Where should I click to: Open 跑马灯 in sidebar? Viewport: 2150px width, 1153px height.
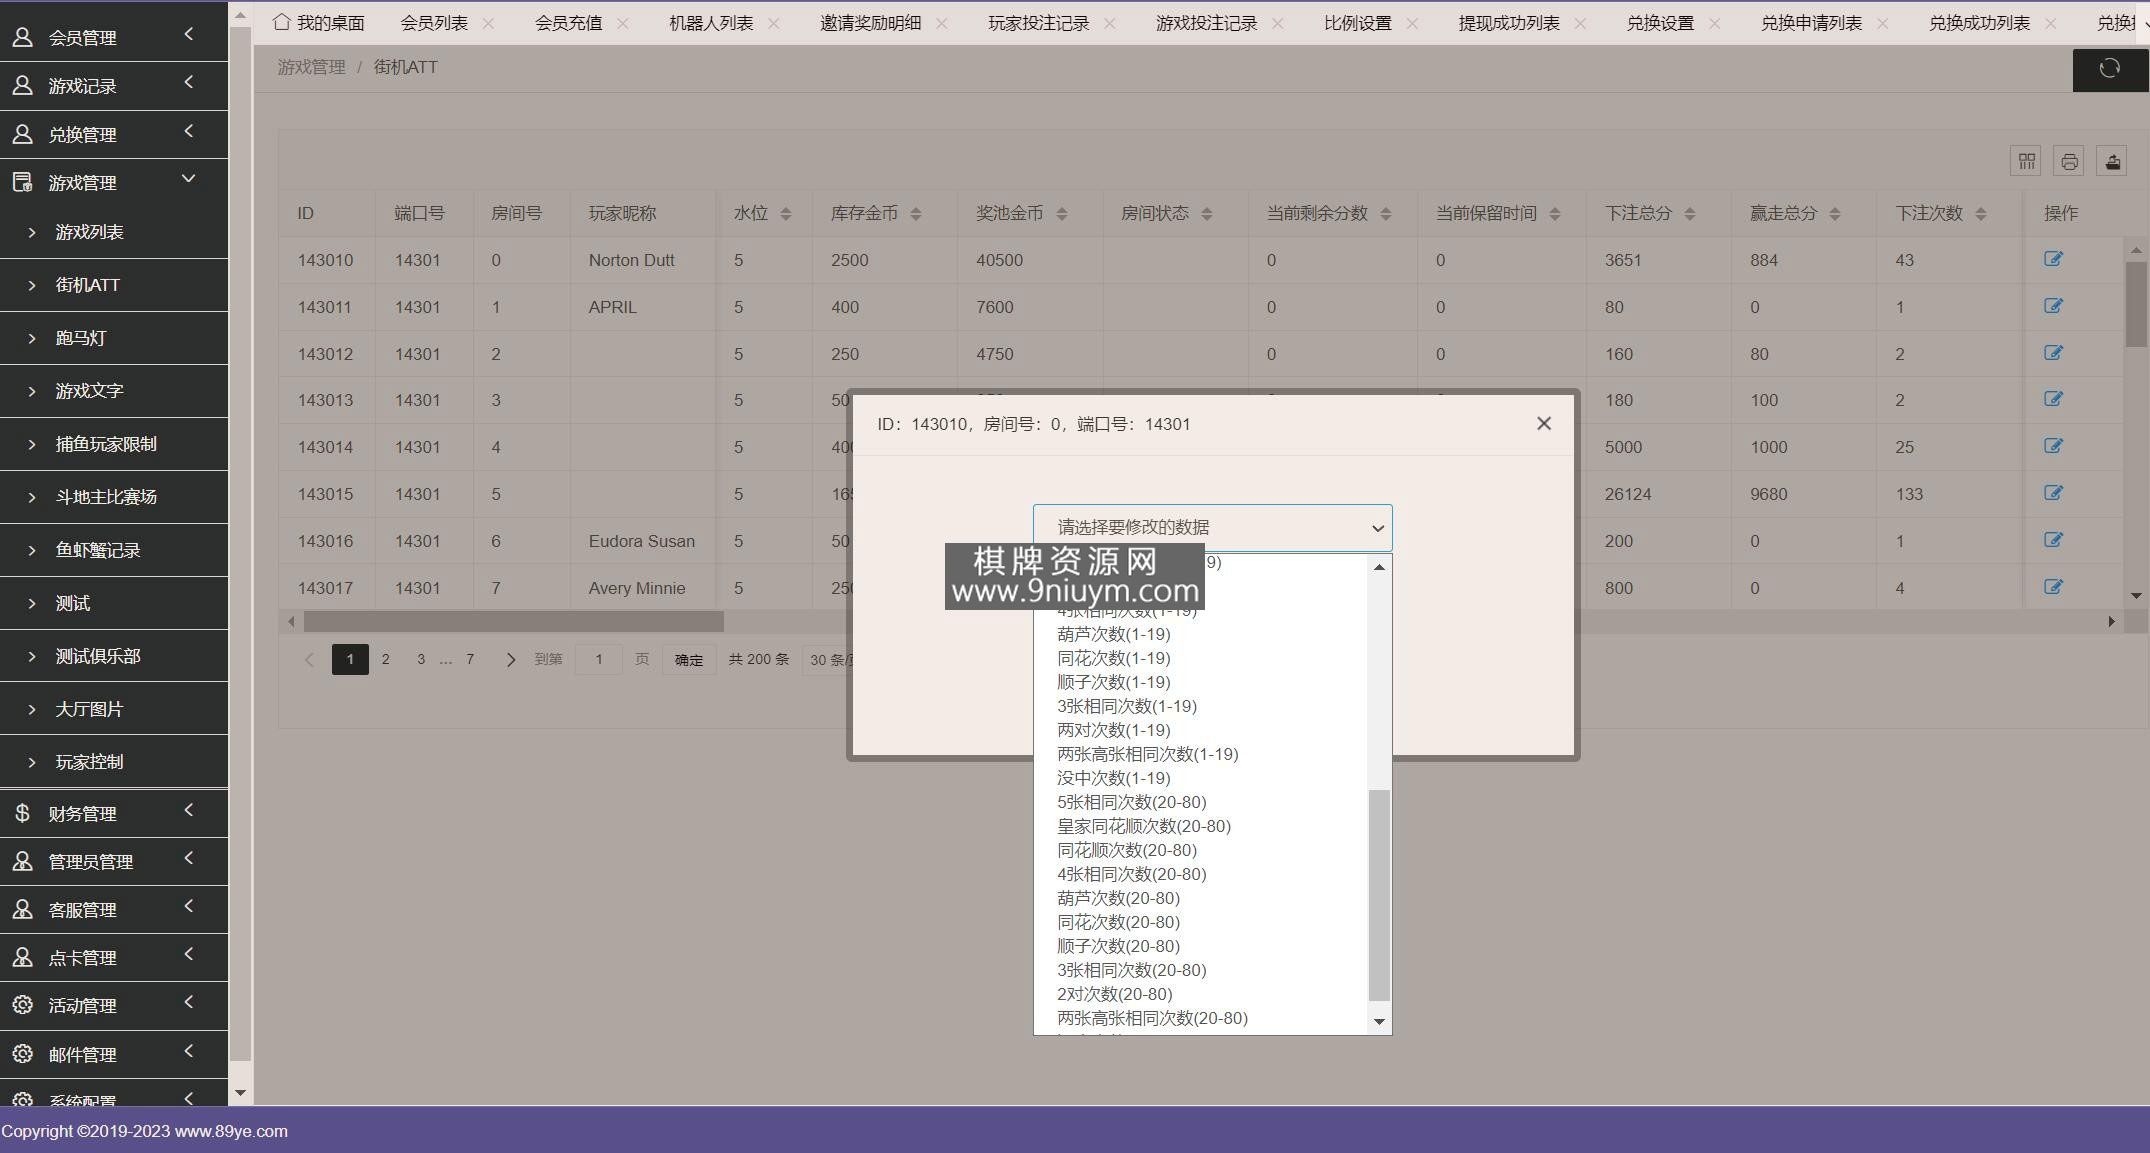click(114, 338)
